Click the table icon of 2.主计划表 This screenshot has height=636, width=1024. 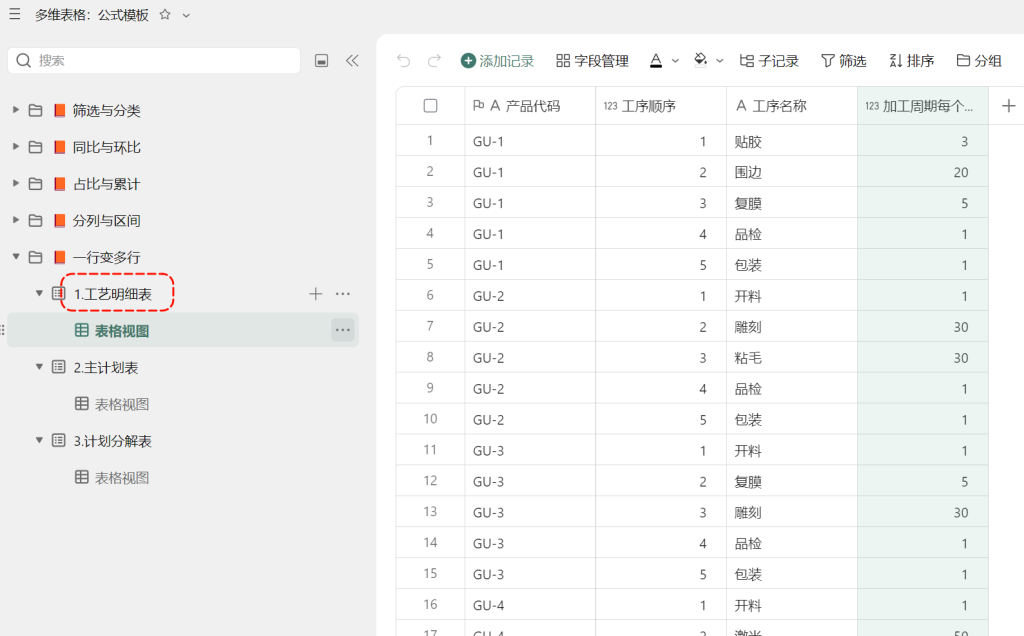[x=59, y=367]
